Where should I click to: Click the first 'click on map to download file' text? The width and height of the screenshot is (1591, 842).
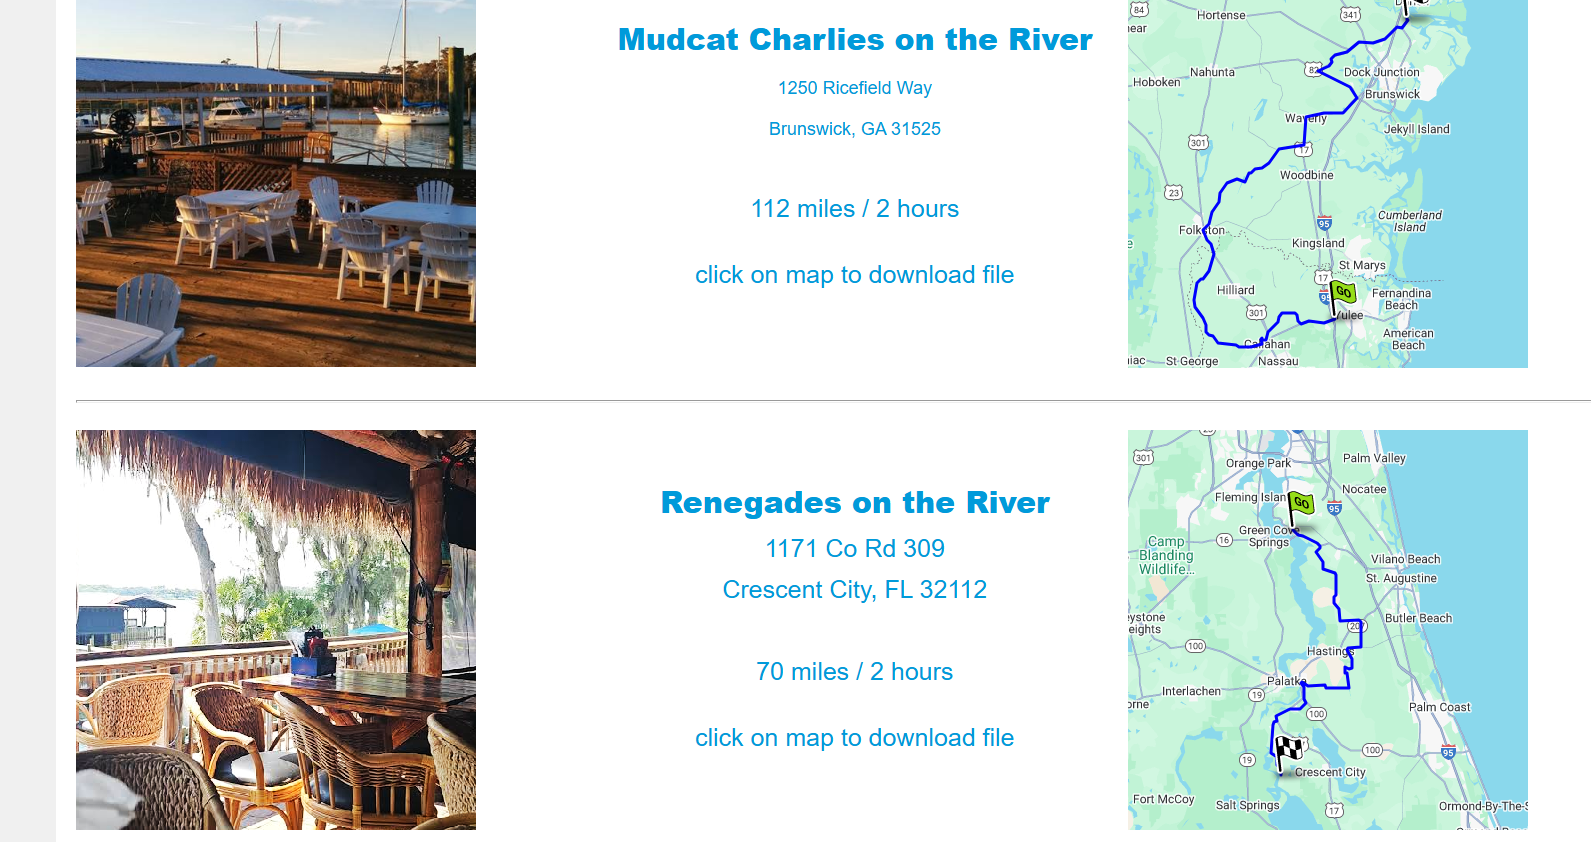(x=855, y=275)
